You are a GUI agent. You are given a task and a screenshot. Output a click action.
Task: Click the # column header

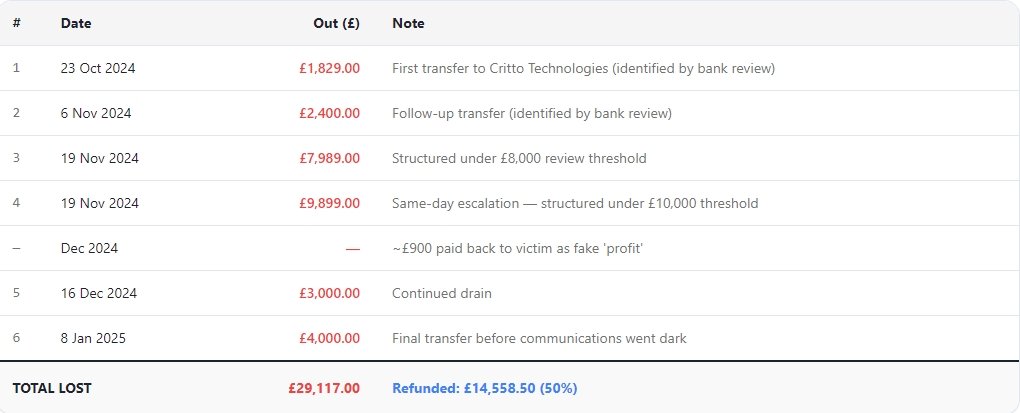pos(16,23)
